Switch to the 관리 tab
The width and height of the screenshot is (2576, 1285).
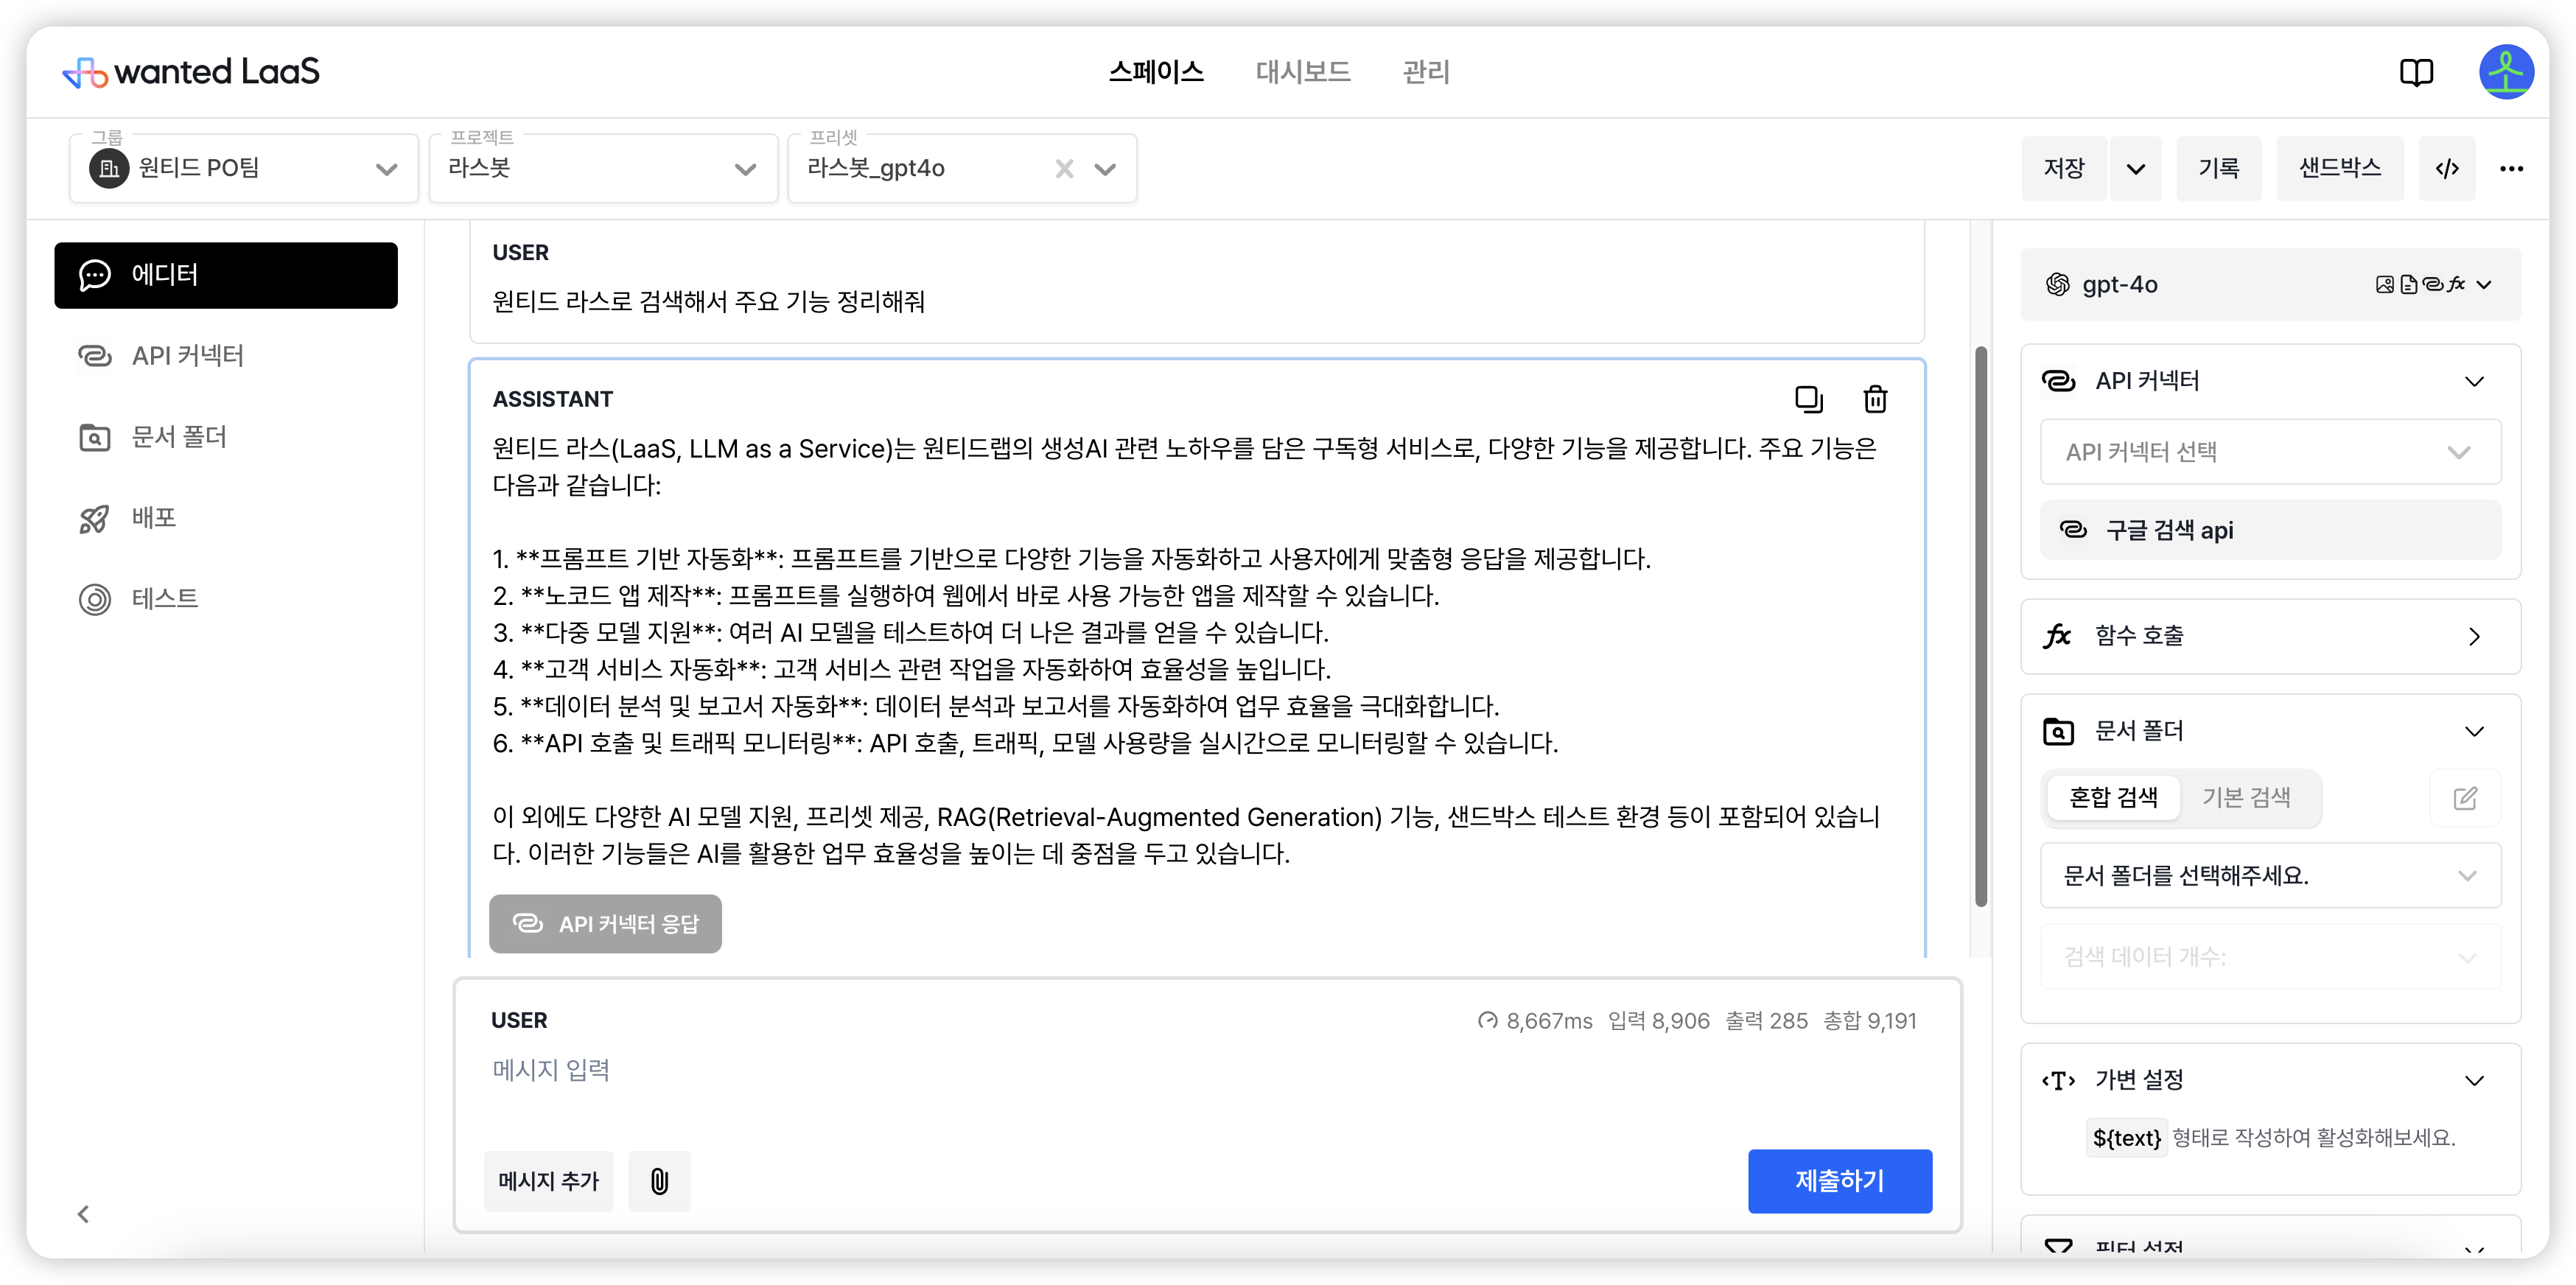[x=1426, y=72]
